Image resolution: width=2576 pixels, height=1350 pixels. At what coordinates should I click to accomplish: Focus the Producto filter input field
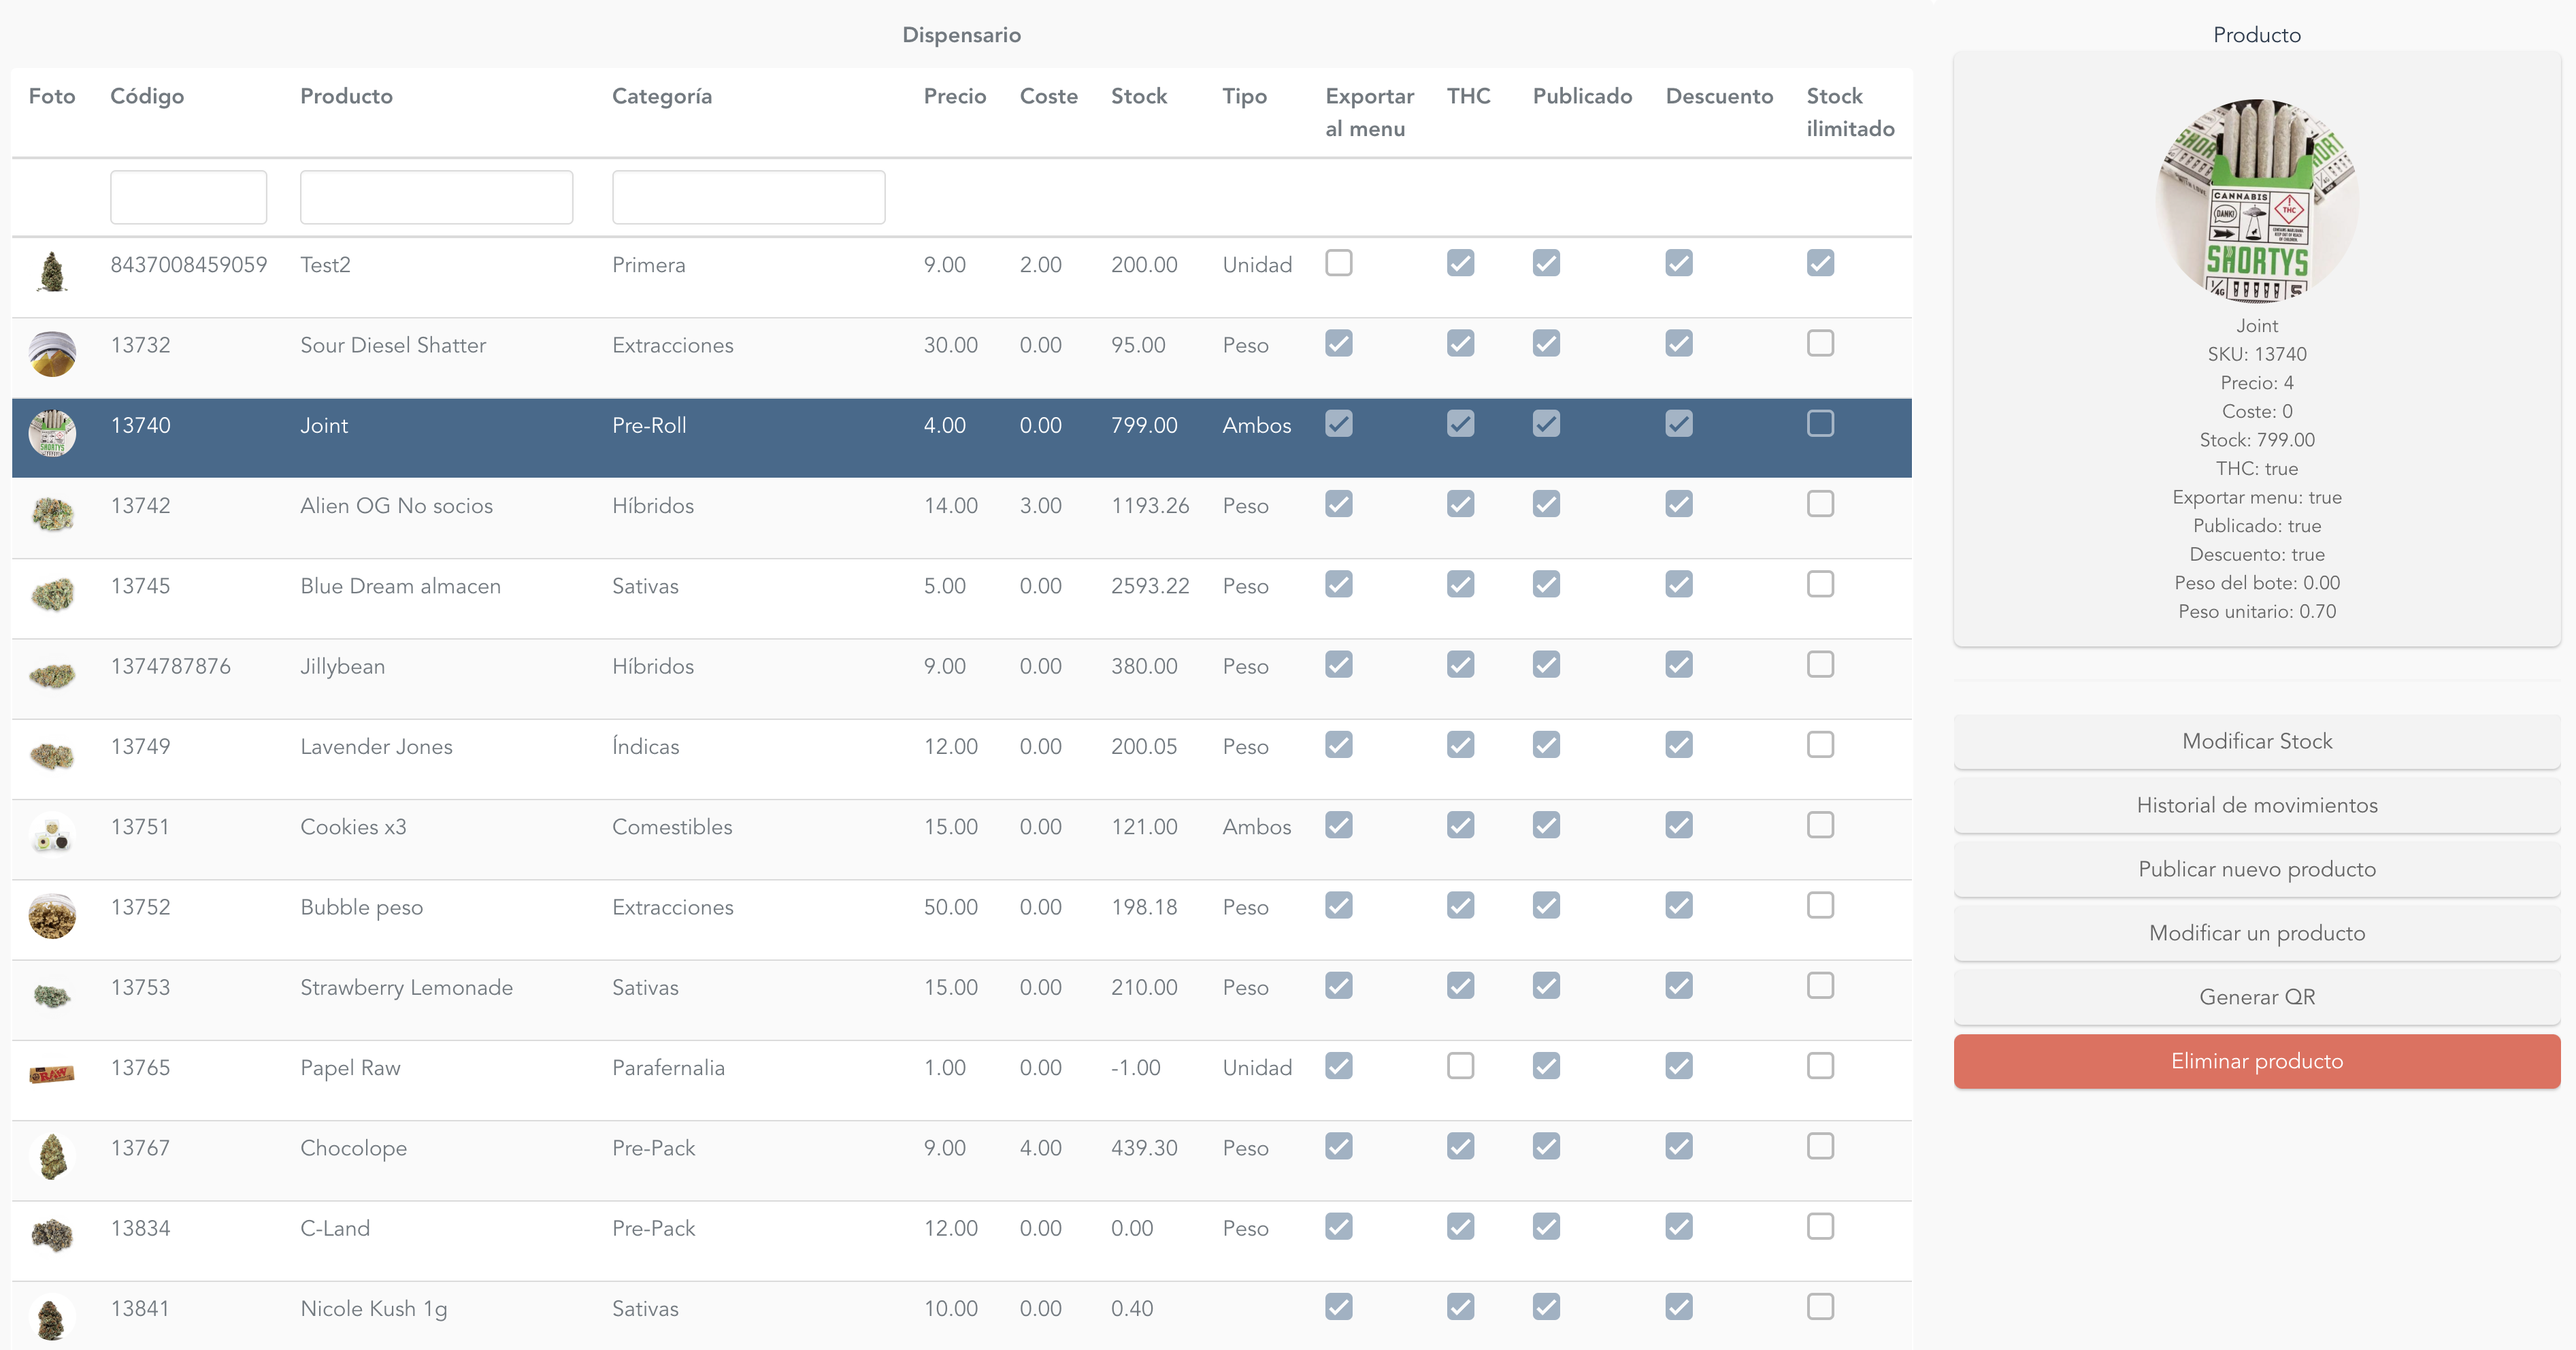point(436,197)
